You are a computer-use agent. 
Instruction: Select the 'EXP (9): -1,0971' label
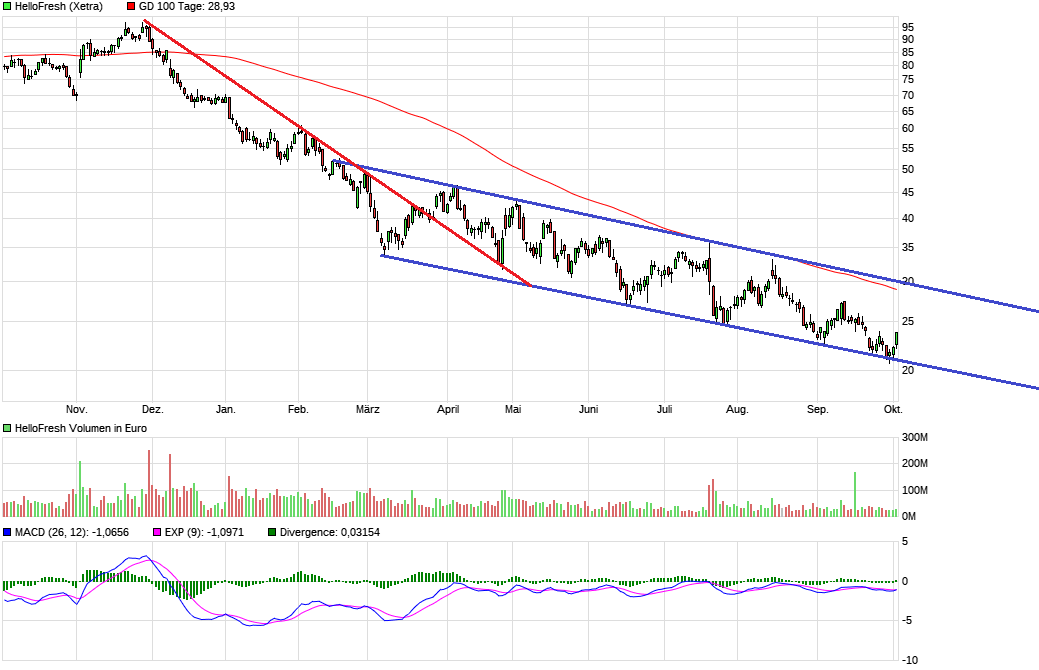pyautogui.click(x=204, y=532)
